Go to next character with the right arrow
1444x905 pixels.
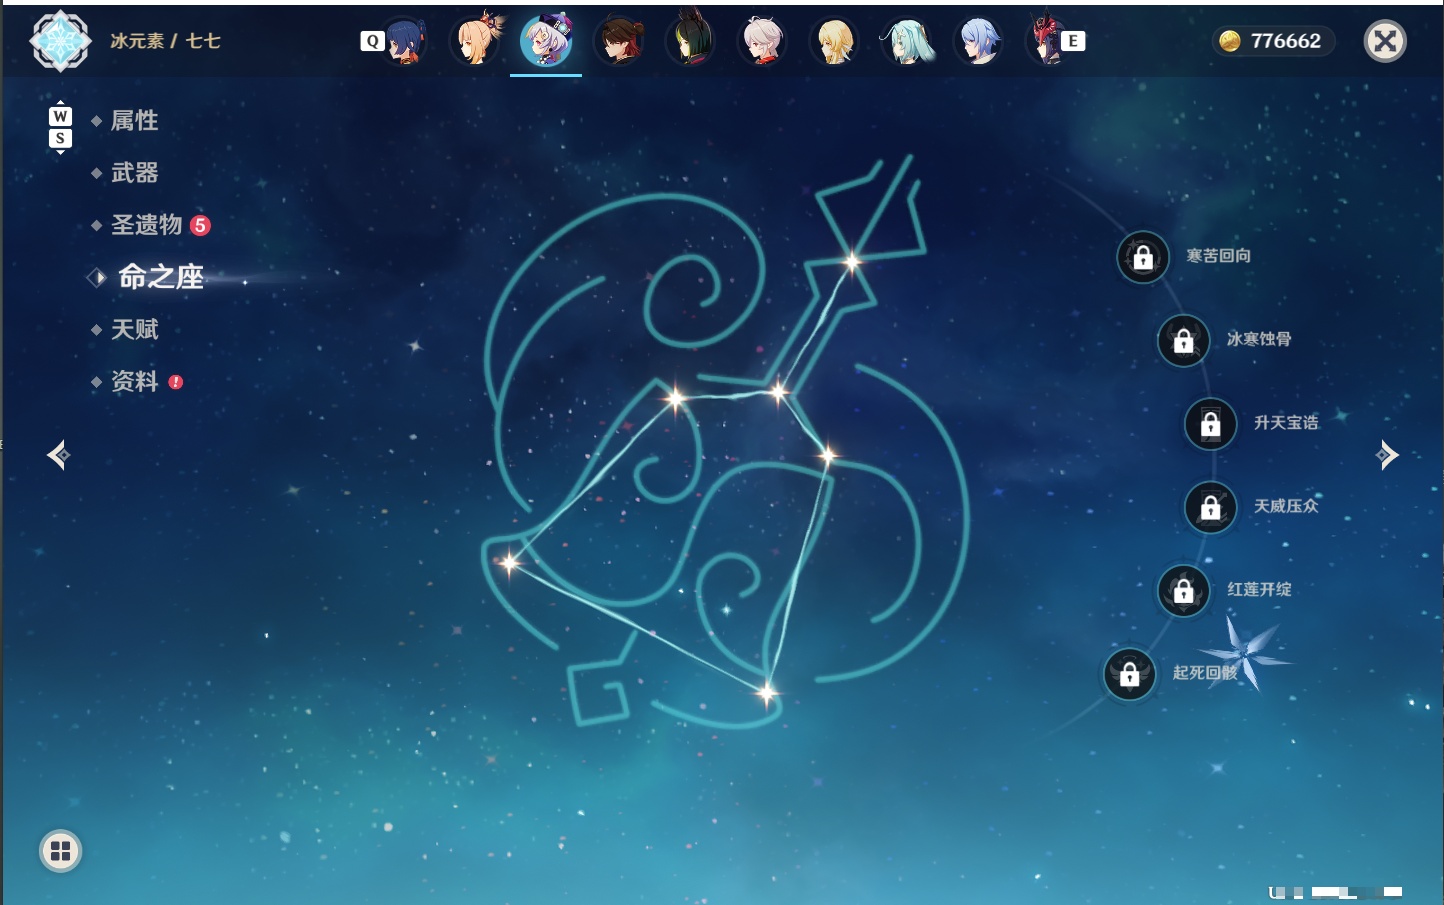click(1387, 455)
